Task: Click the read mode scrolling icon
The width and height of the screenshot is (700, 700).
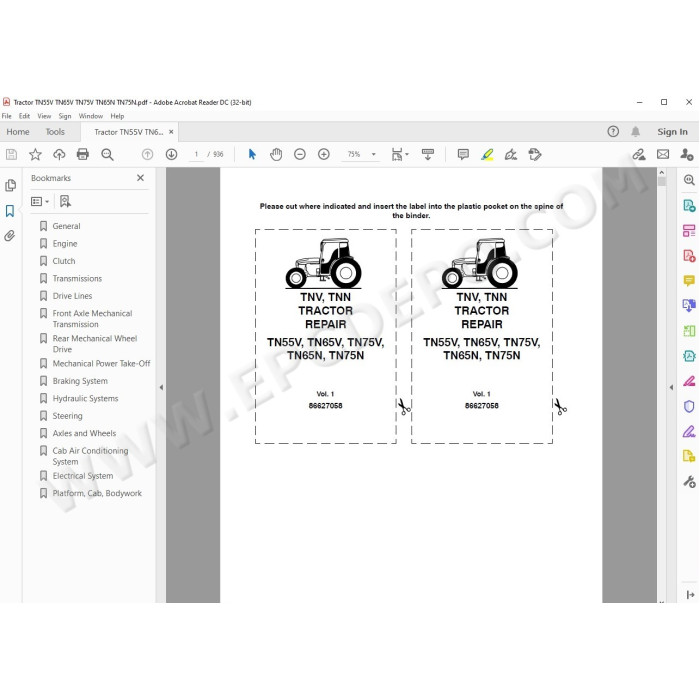Action: pyautogui.click(x=428, y=154)
